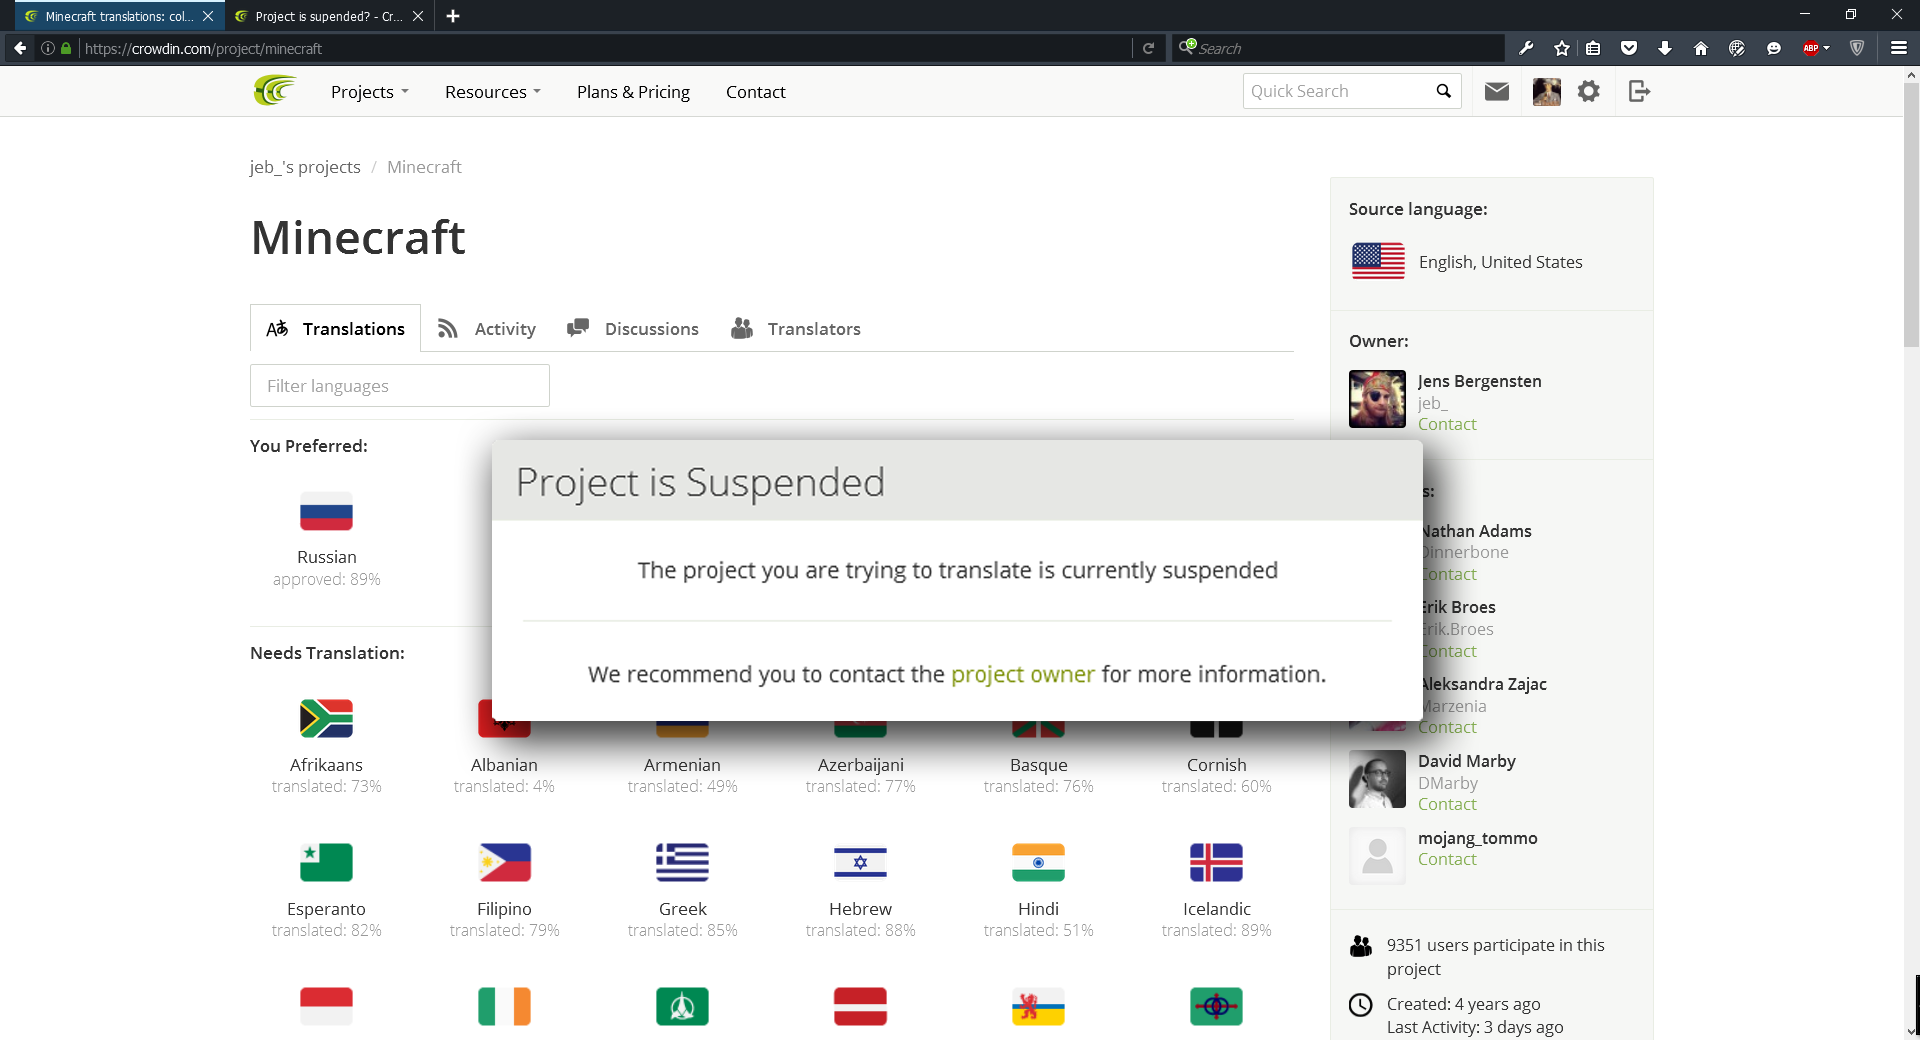Switch to the Activity tab
Image resolution: width=1920 pixels, height=1040 pixels.
point(487,329)
